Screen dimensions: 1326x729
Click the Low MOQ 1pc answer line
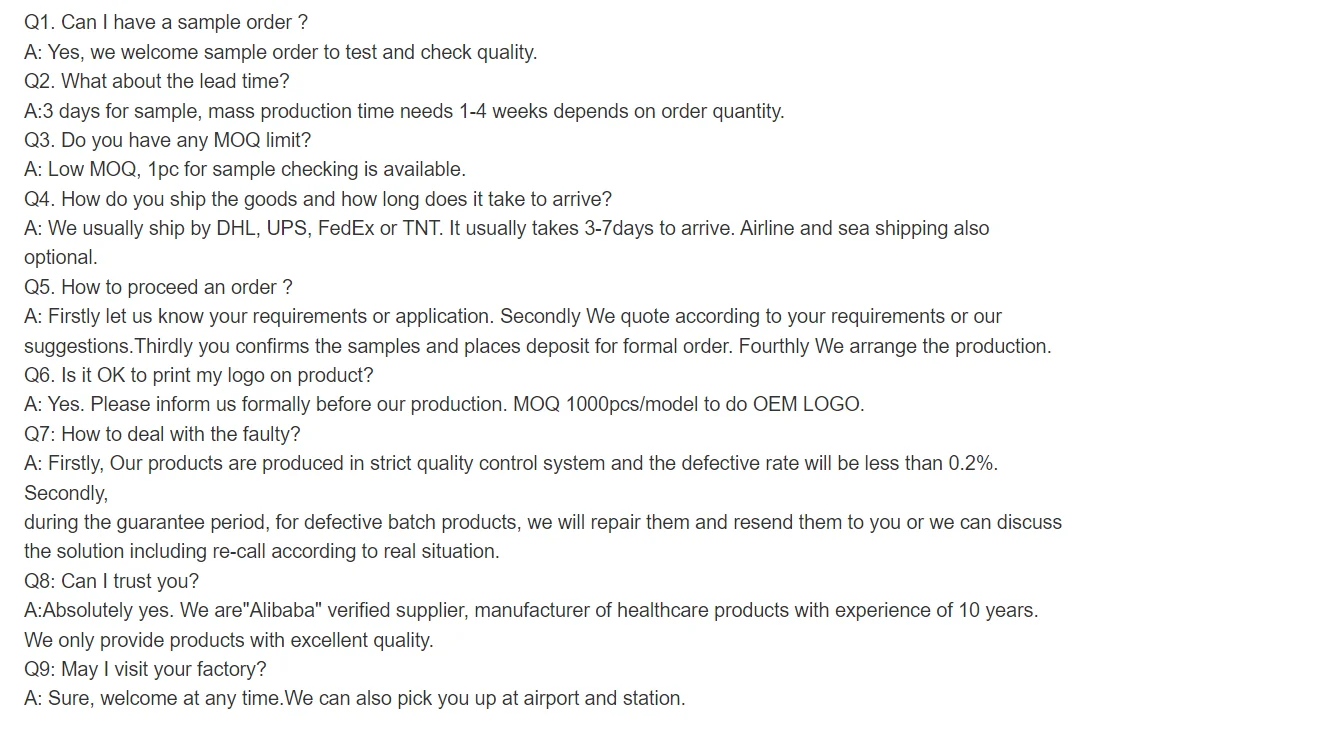pos(244,169)
